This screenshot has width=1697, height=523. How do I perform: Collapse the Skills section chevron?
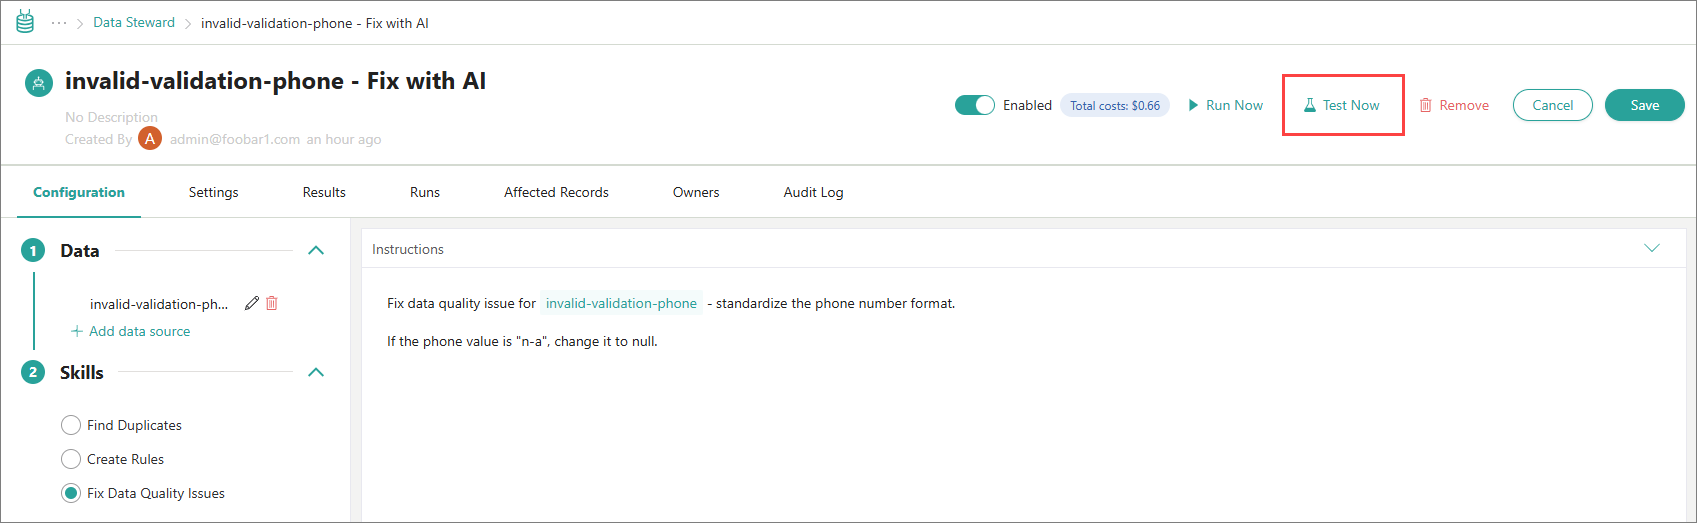pyautogui.click(x=316, y=372)
